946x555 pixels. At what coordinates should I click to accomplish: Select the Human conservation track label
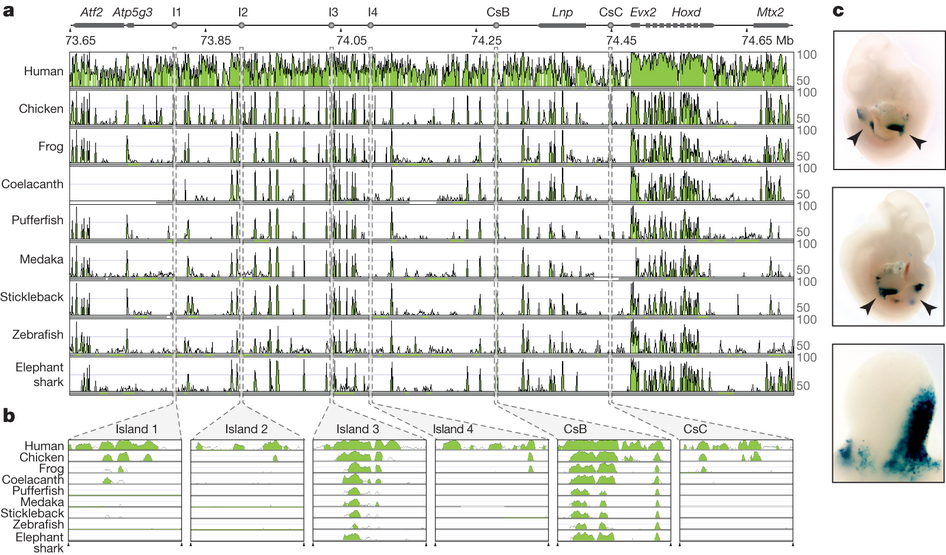pos(43,71)
